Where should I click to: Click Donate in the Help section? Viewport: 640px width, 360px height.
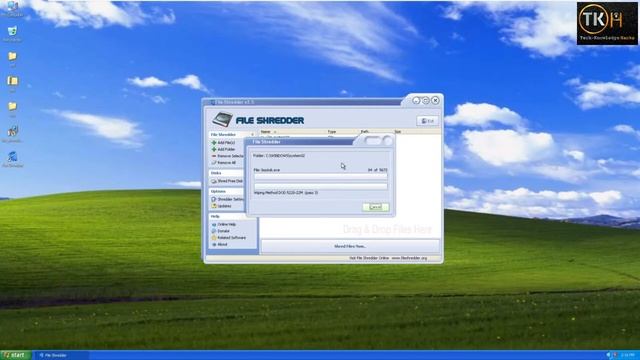pyautogui.click(x=221, y=231)
